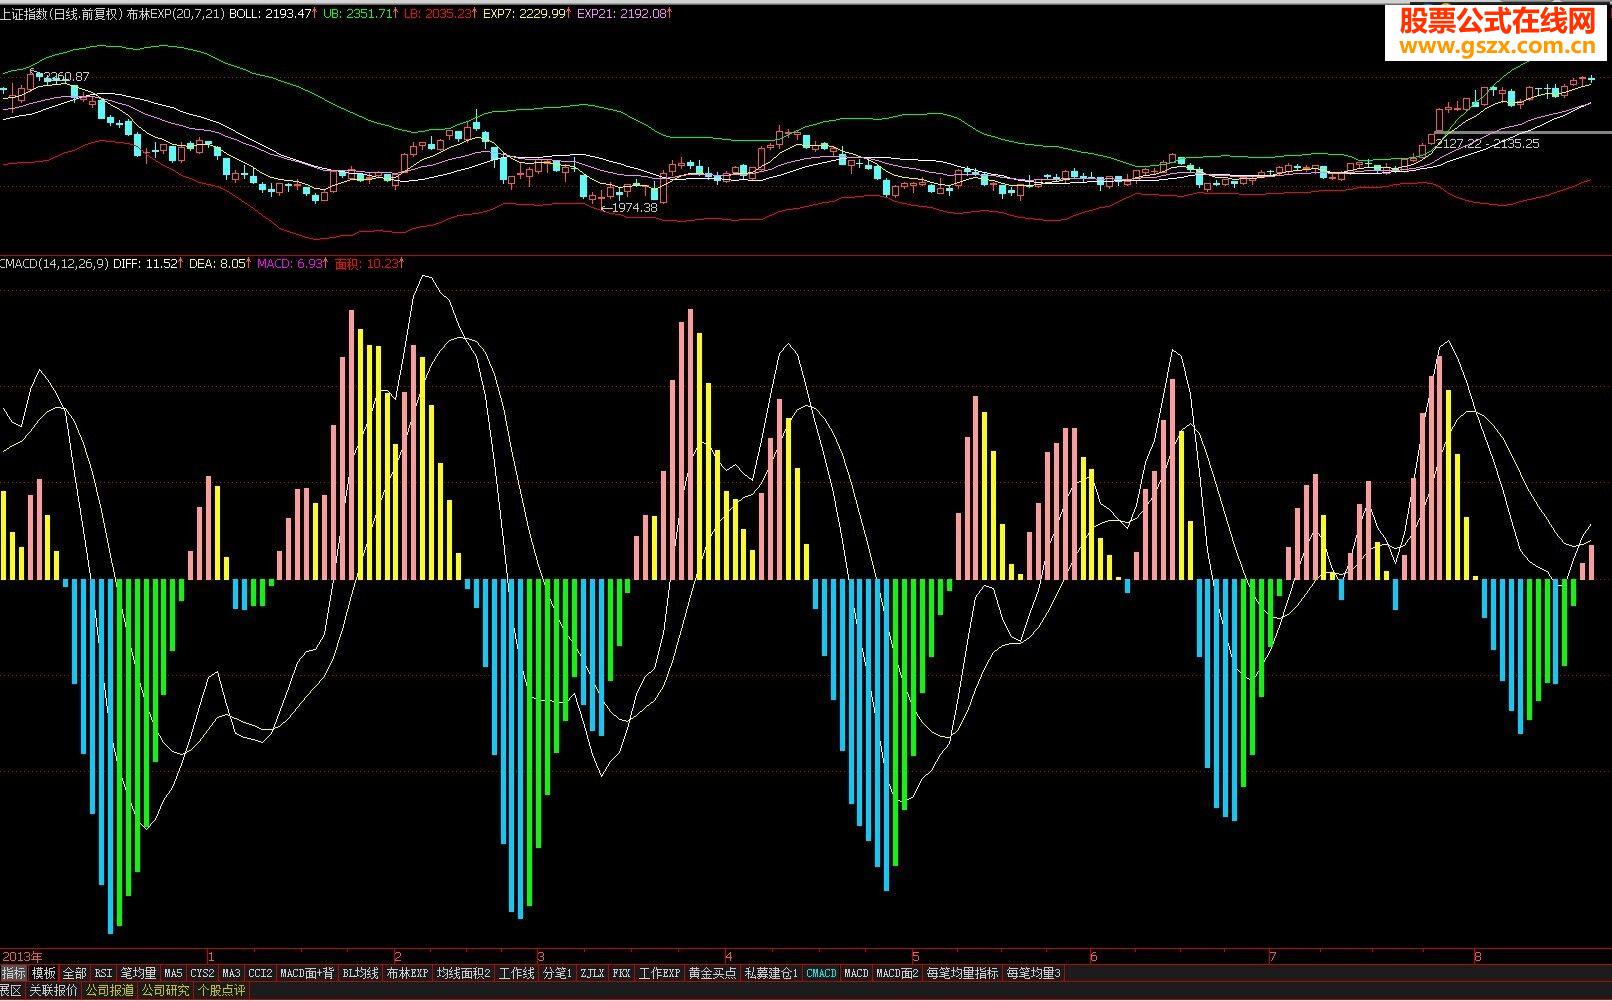The width and height of the screenshot is (1612, 1001).
Task: Select the 布林EXP indicator tab
Action: [407, 973]
